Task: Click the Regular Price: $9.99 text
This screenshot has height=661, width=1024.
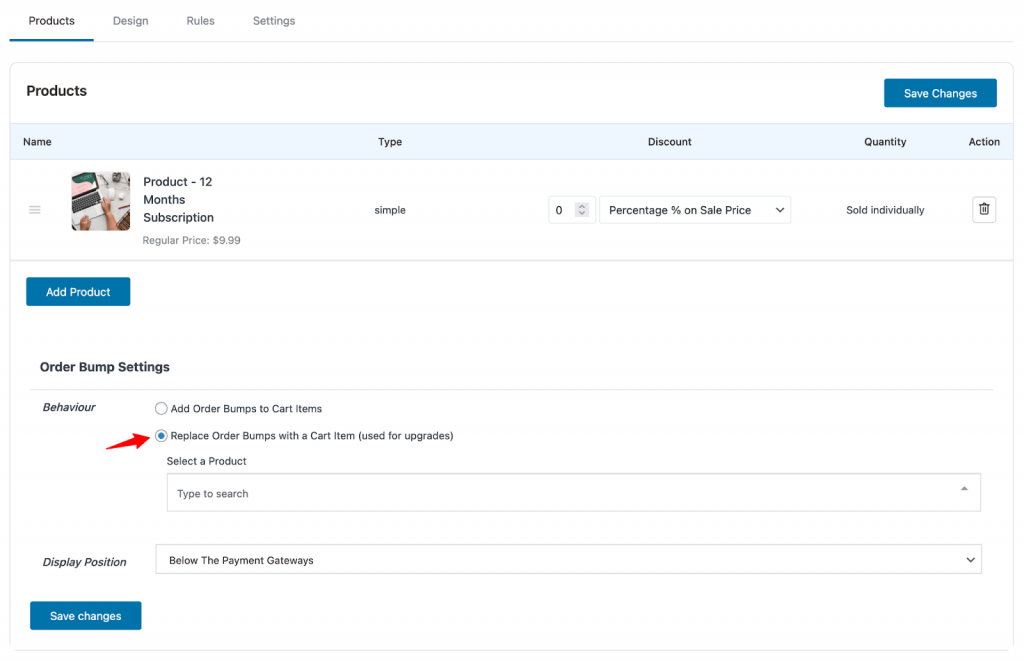Action: point(191,240)
